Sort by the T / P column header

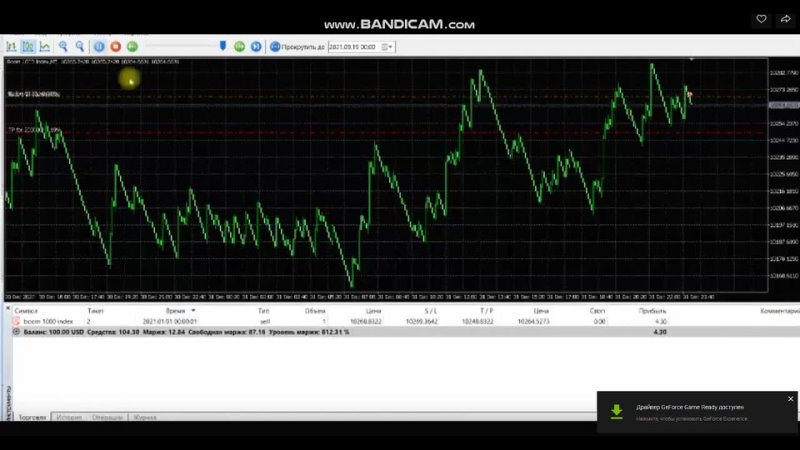(486, 311)
